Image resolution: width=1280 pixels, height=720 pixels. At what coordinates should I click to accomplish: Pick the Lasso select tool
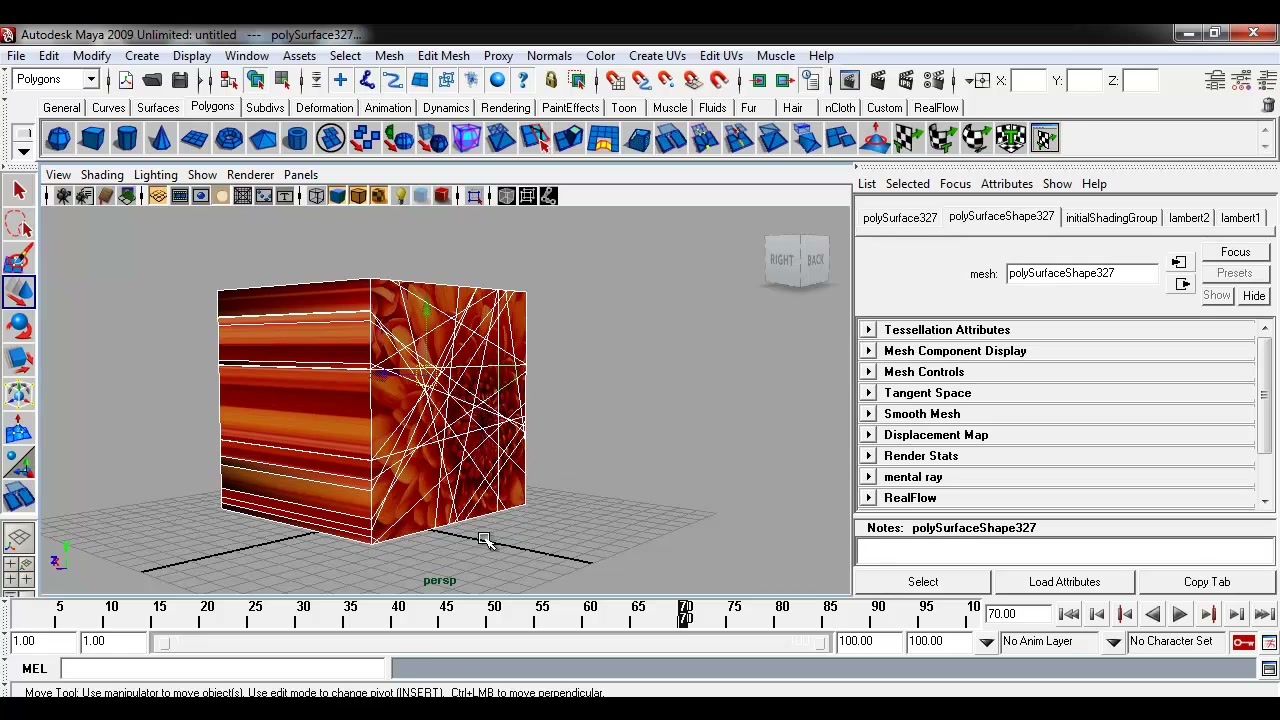(x=18, y=225)
